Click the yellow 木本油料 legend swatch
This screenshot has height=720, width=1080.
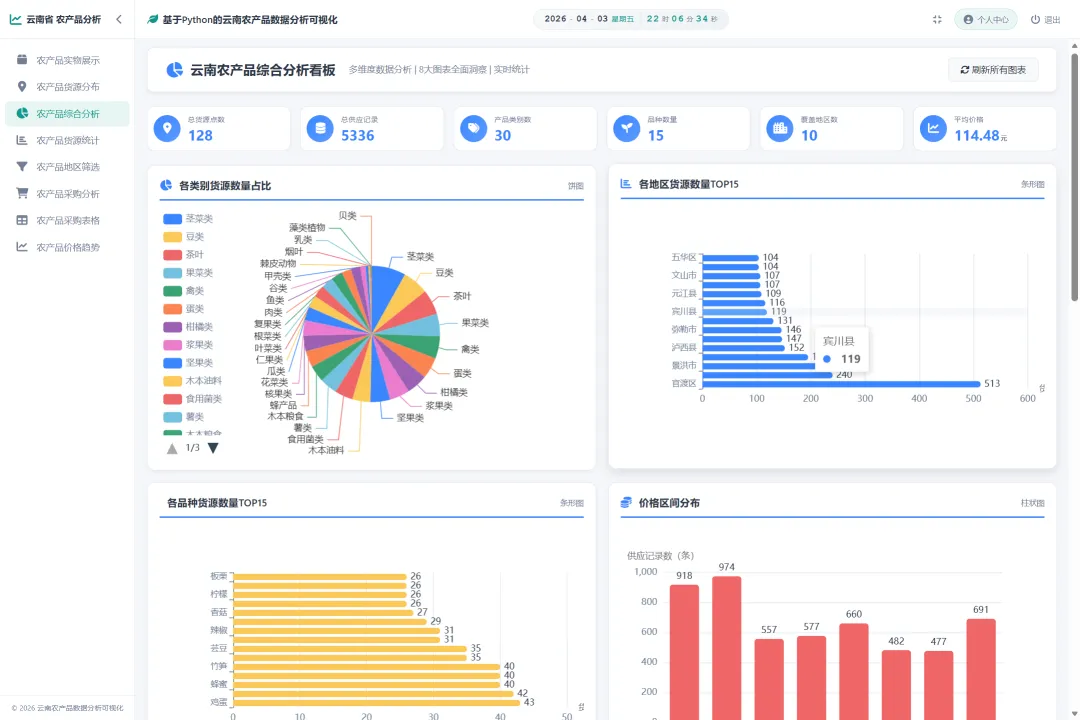172,381
